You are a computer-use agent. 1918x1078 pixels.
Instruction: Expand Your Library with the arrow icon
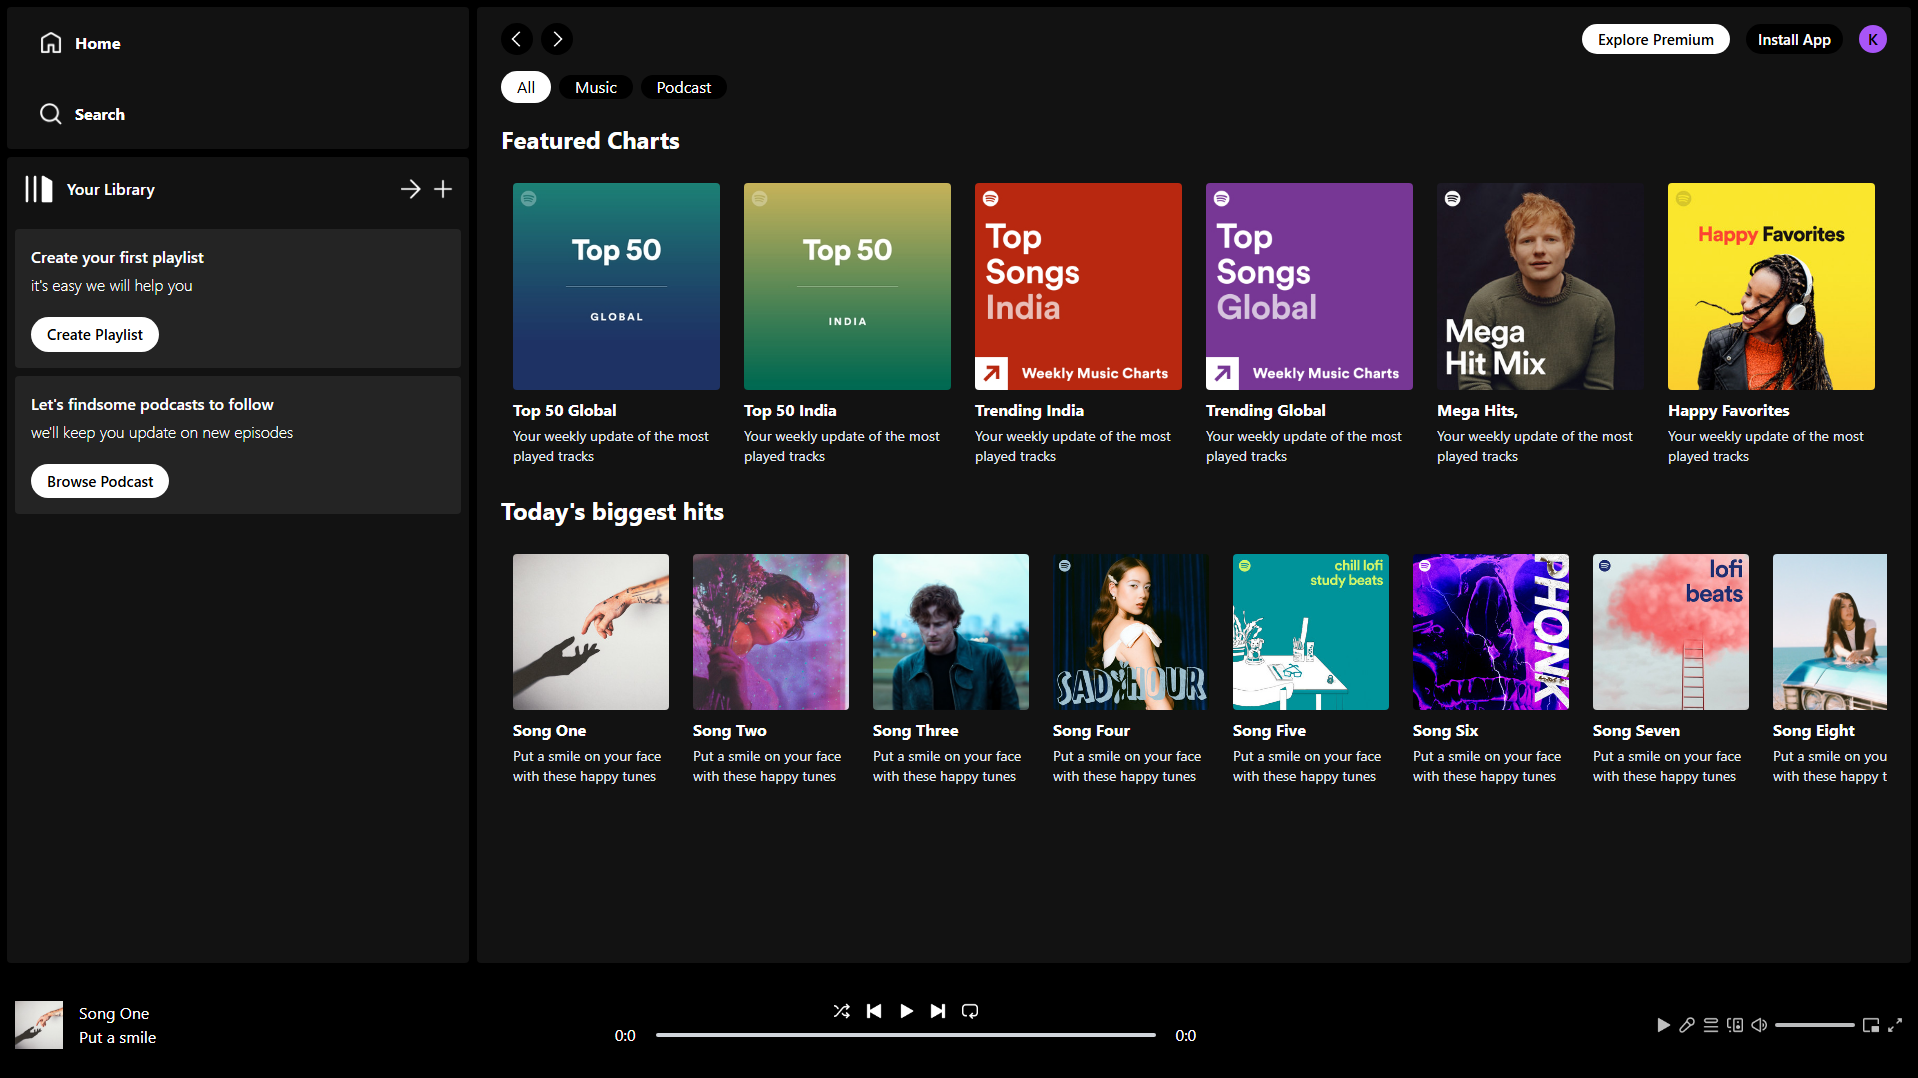(x=410, y=189)
